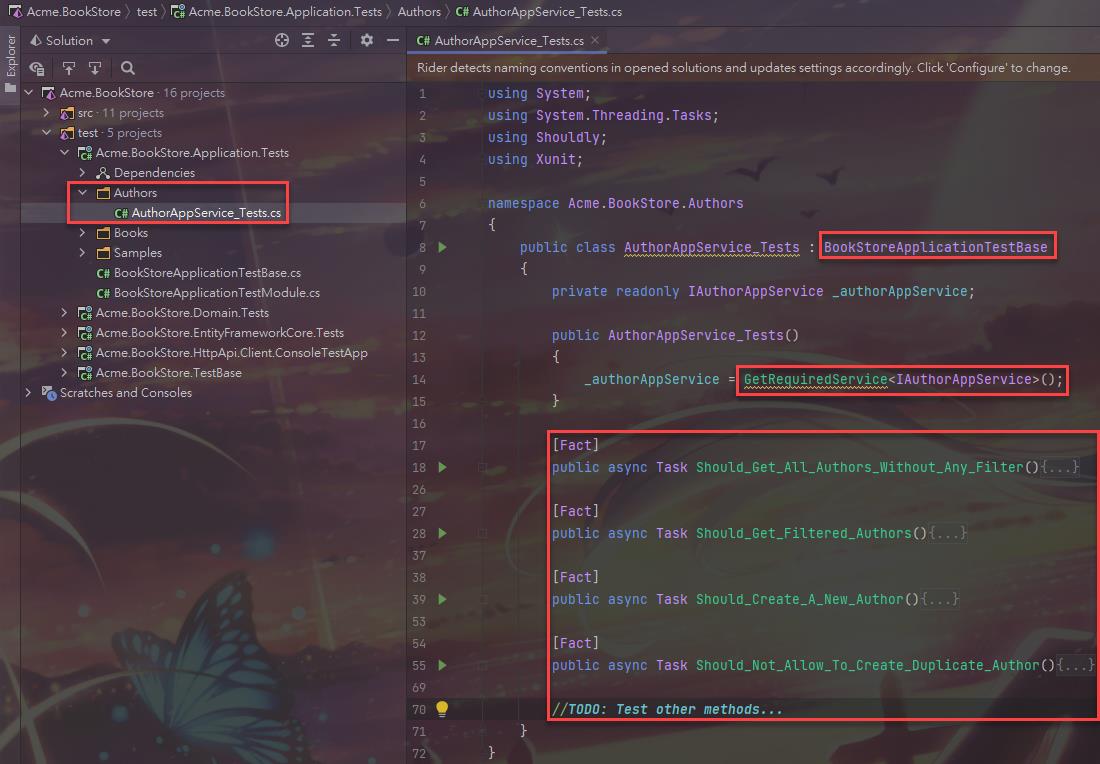Viewport: 1100px width, 764px height.
Task: Close the AuthorAppService_Tests.cs tab
Action: [x=595, y=41]
